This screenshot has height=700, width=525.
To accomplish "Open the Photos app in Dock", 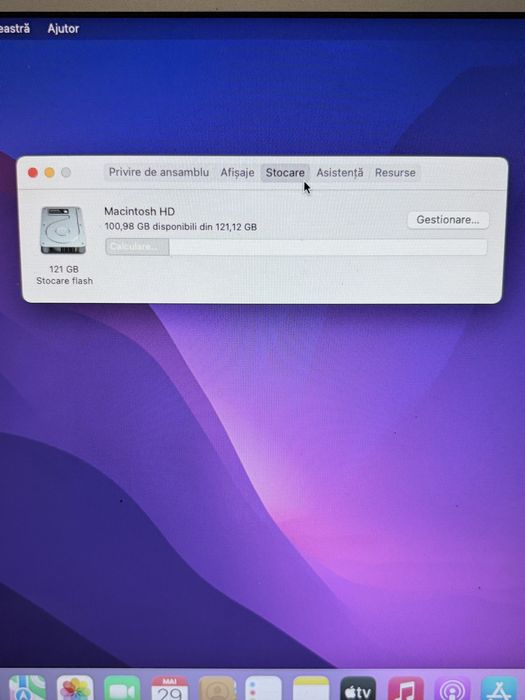I will click(75, 688).
